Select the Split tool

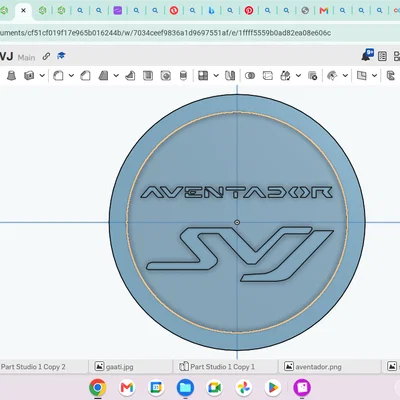tap(268, 76)
